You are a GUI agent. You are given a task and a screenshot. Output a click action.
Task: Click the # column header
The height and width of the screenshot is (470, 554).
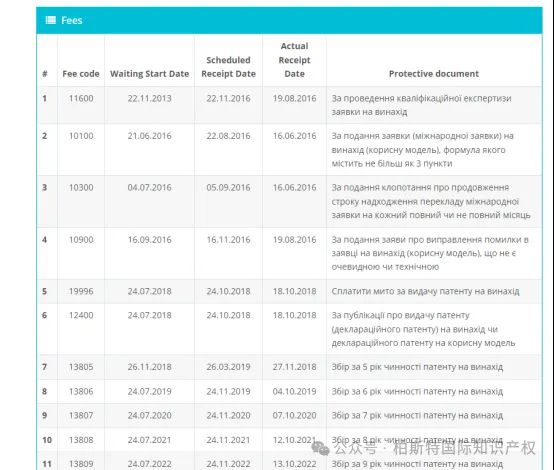45,74
